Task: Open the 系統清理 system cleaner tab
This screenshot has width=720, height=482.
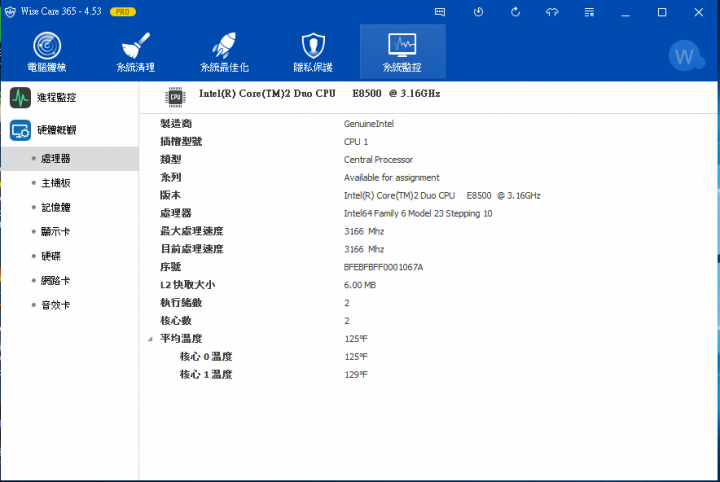Action: pyautogui.click(x=135, y=52)
